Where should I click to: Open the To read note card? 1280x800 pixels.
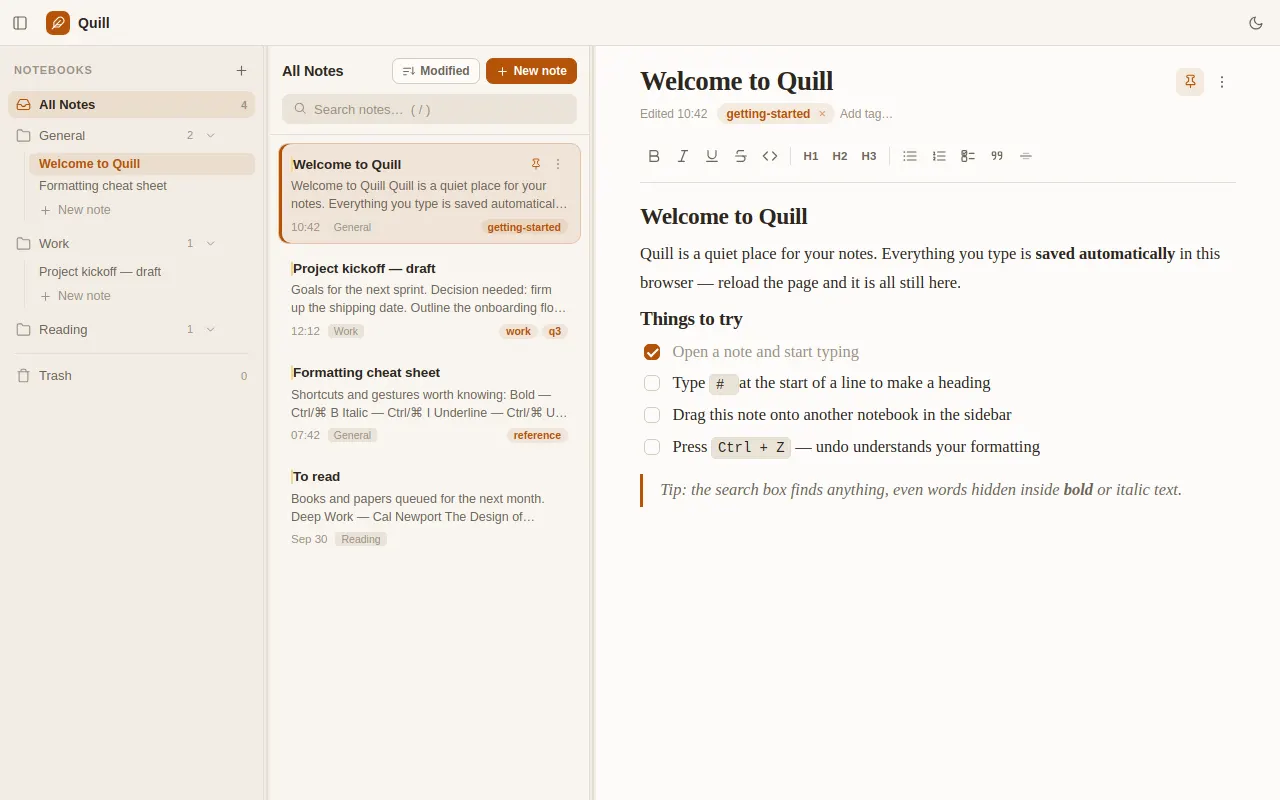tap(429, 508)
